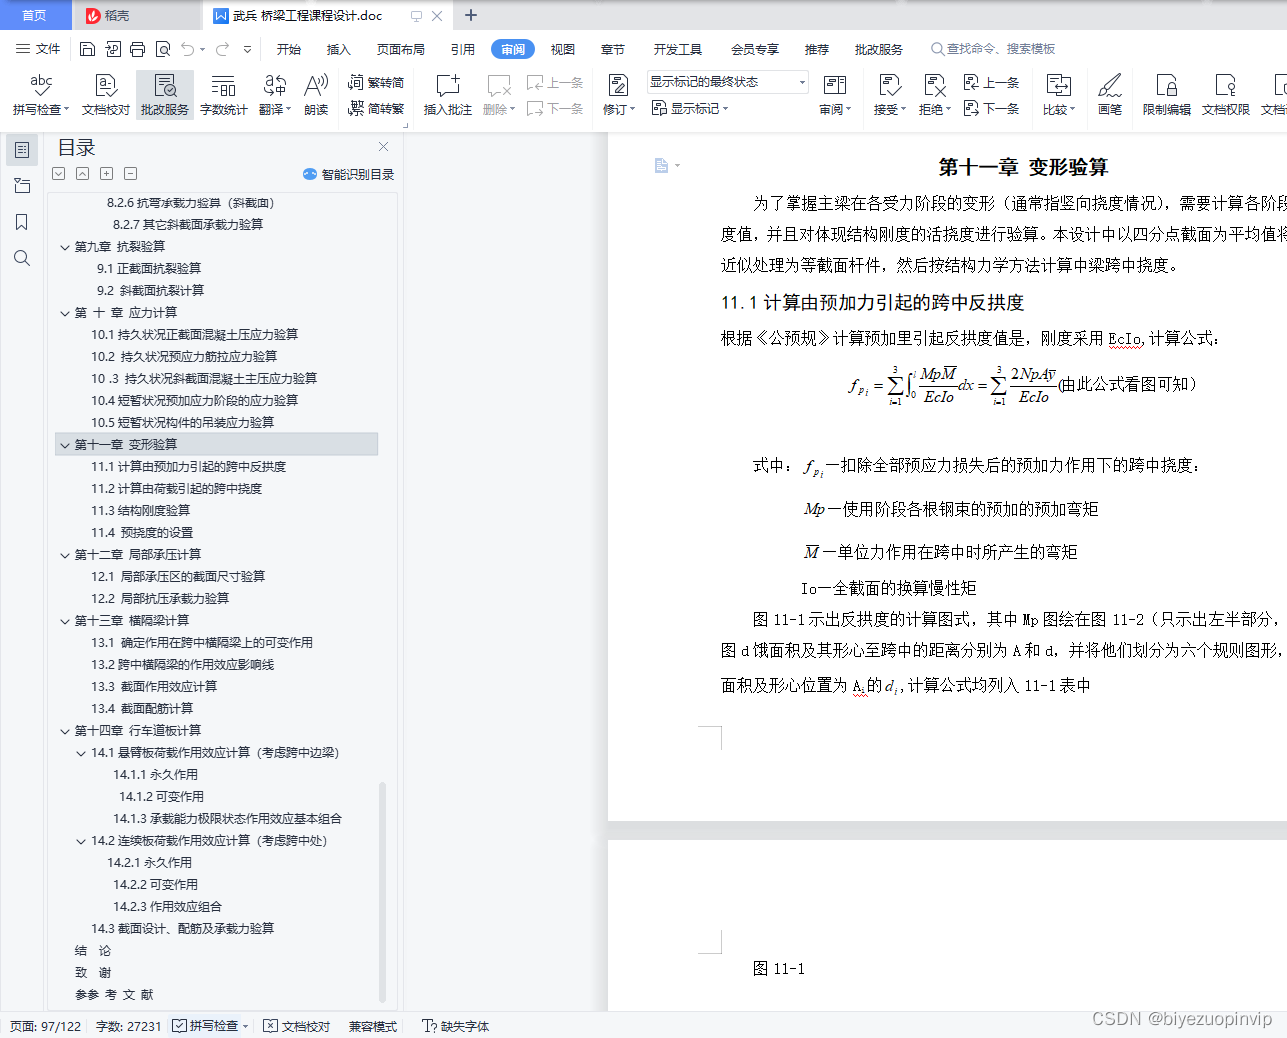This screenshot has width=1287, height=1038.
Task: Toggle the 批改服务 correction service
Action: [164, 95]
